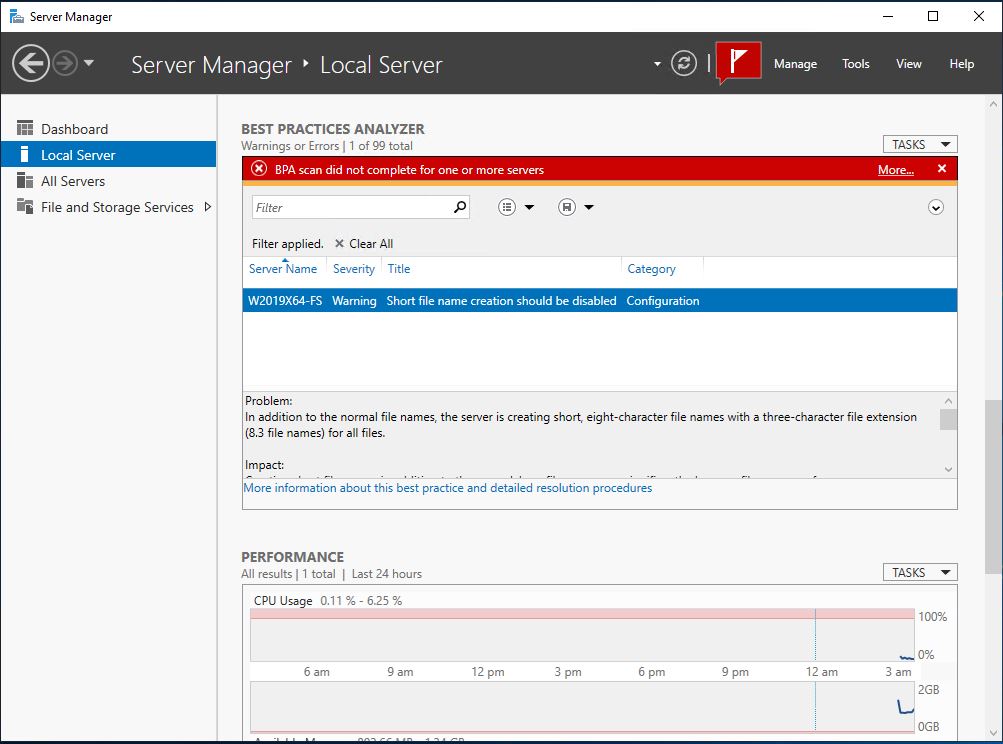The height and width of the screenshot is (744, 1003).
Task: Click the File and Storage Services icon
Action: (x=25, y=206)
